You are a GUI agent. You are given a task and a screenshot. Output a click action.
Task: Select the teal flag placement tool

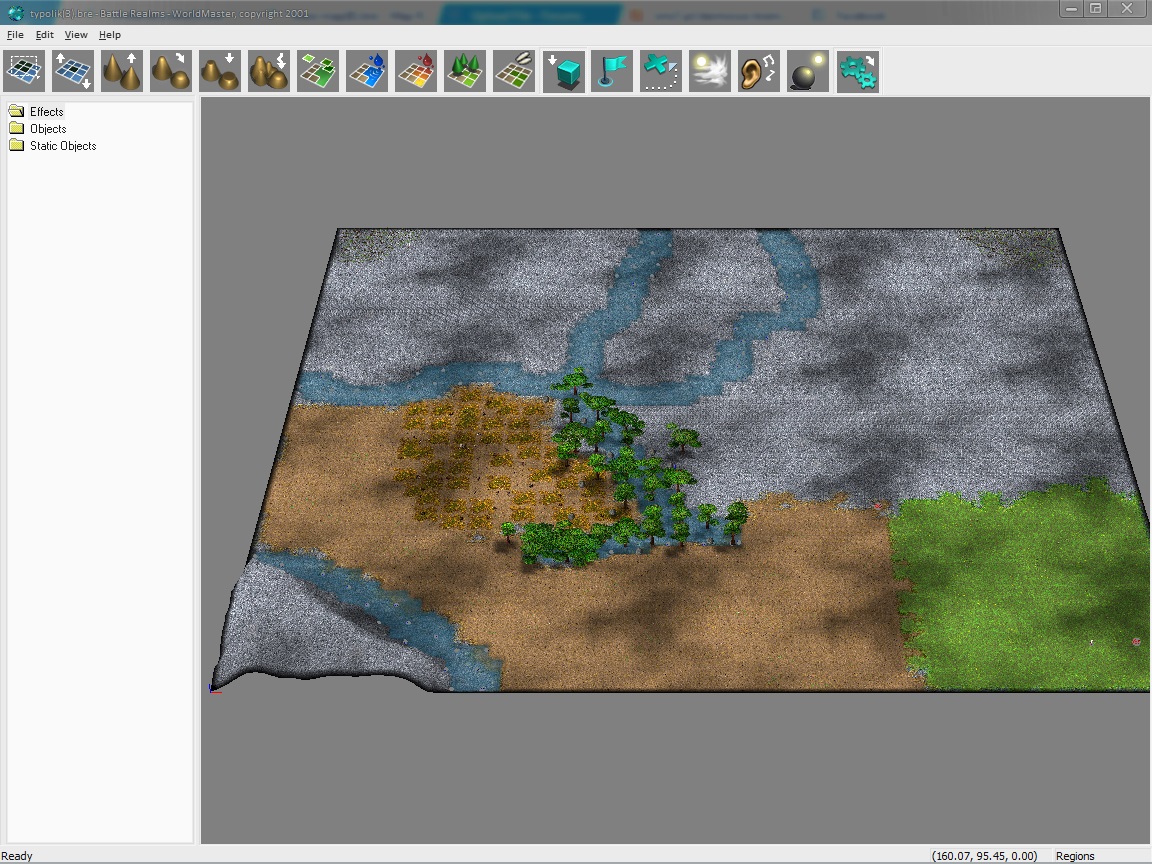(x=612, y=71)
